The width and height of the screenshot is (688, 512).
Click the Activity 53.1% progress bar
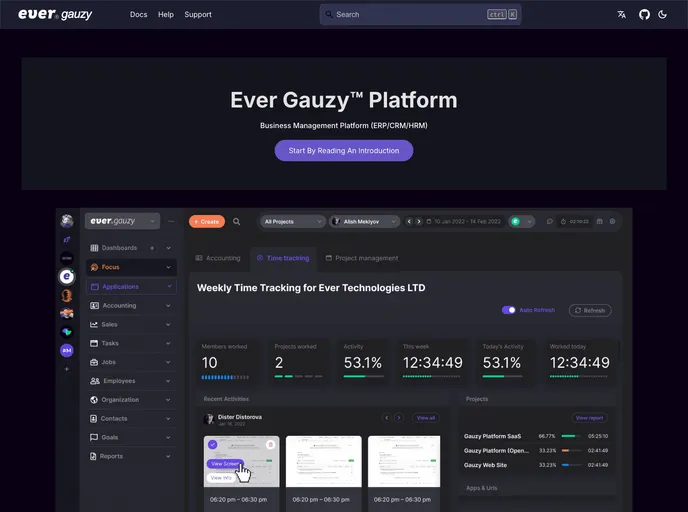tap(364, 376)
